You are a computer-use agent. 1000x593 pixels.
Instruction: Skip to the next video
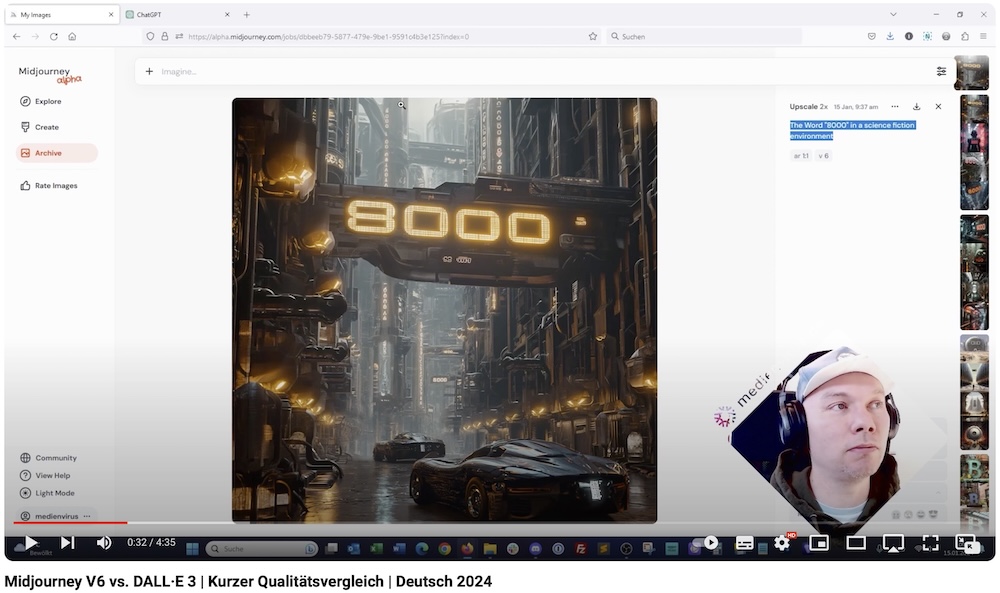[x=68, y=543]
